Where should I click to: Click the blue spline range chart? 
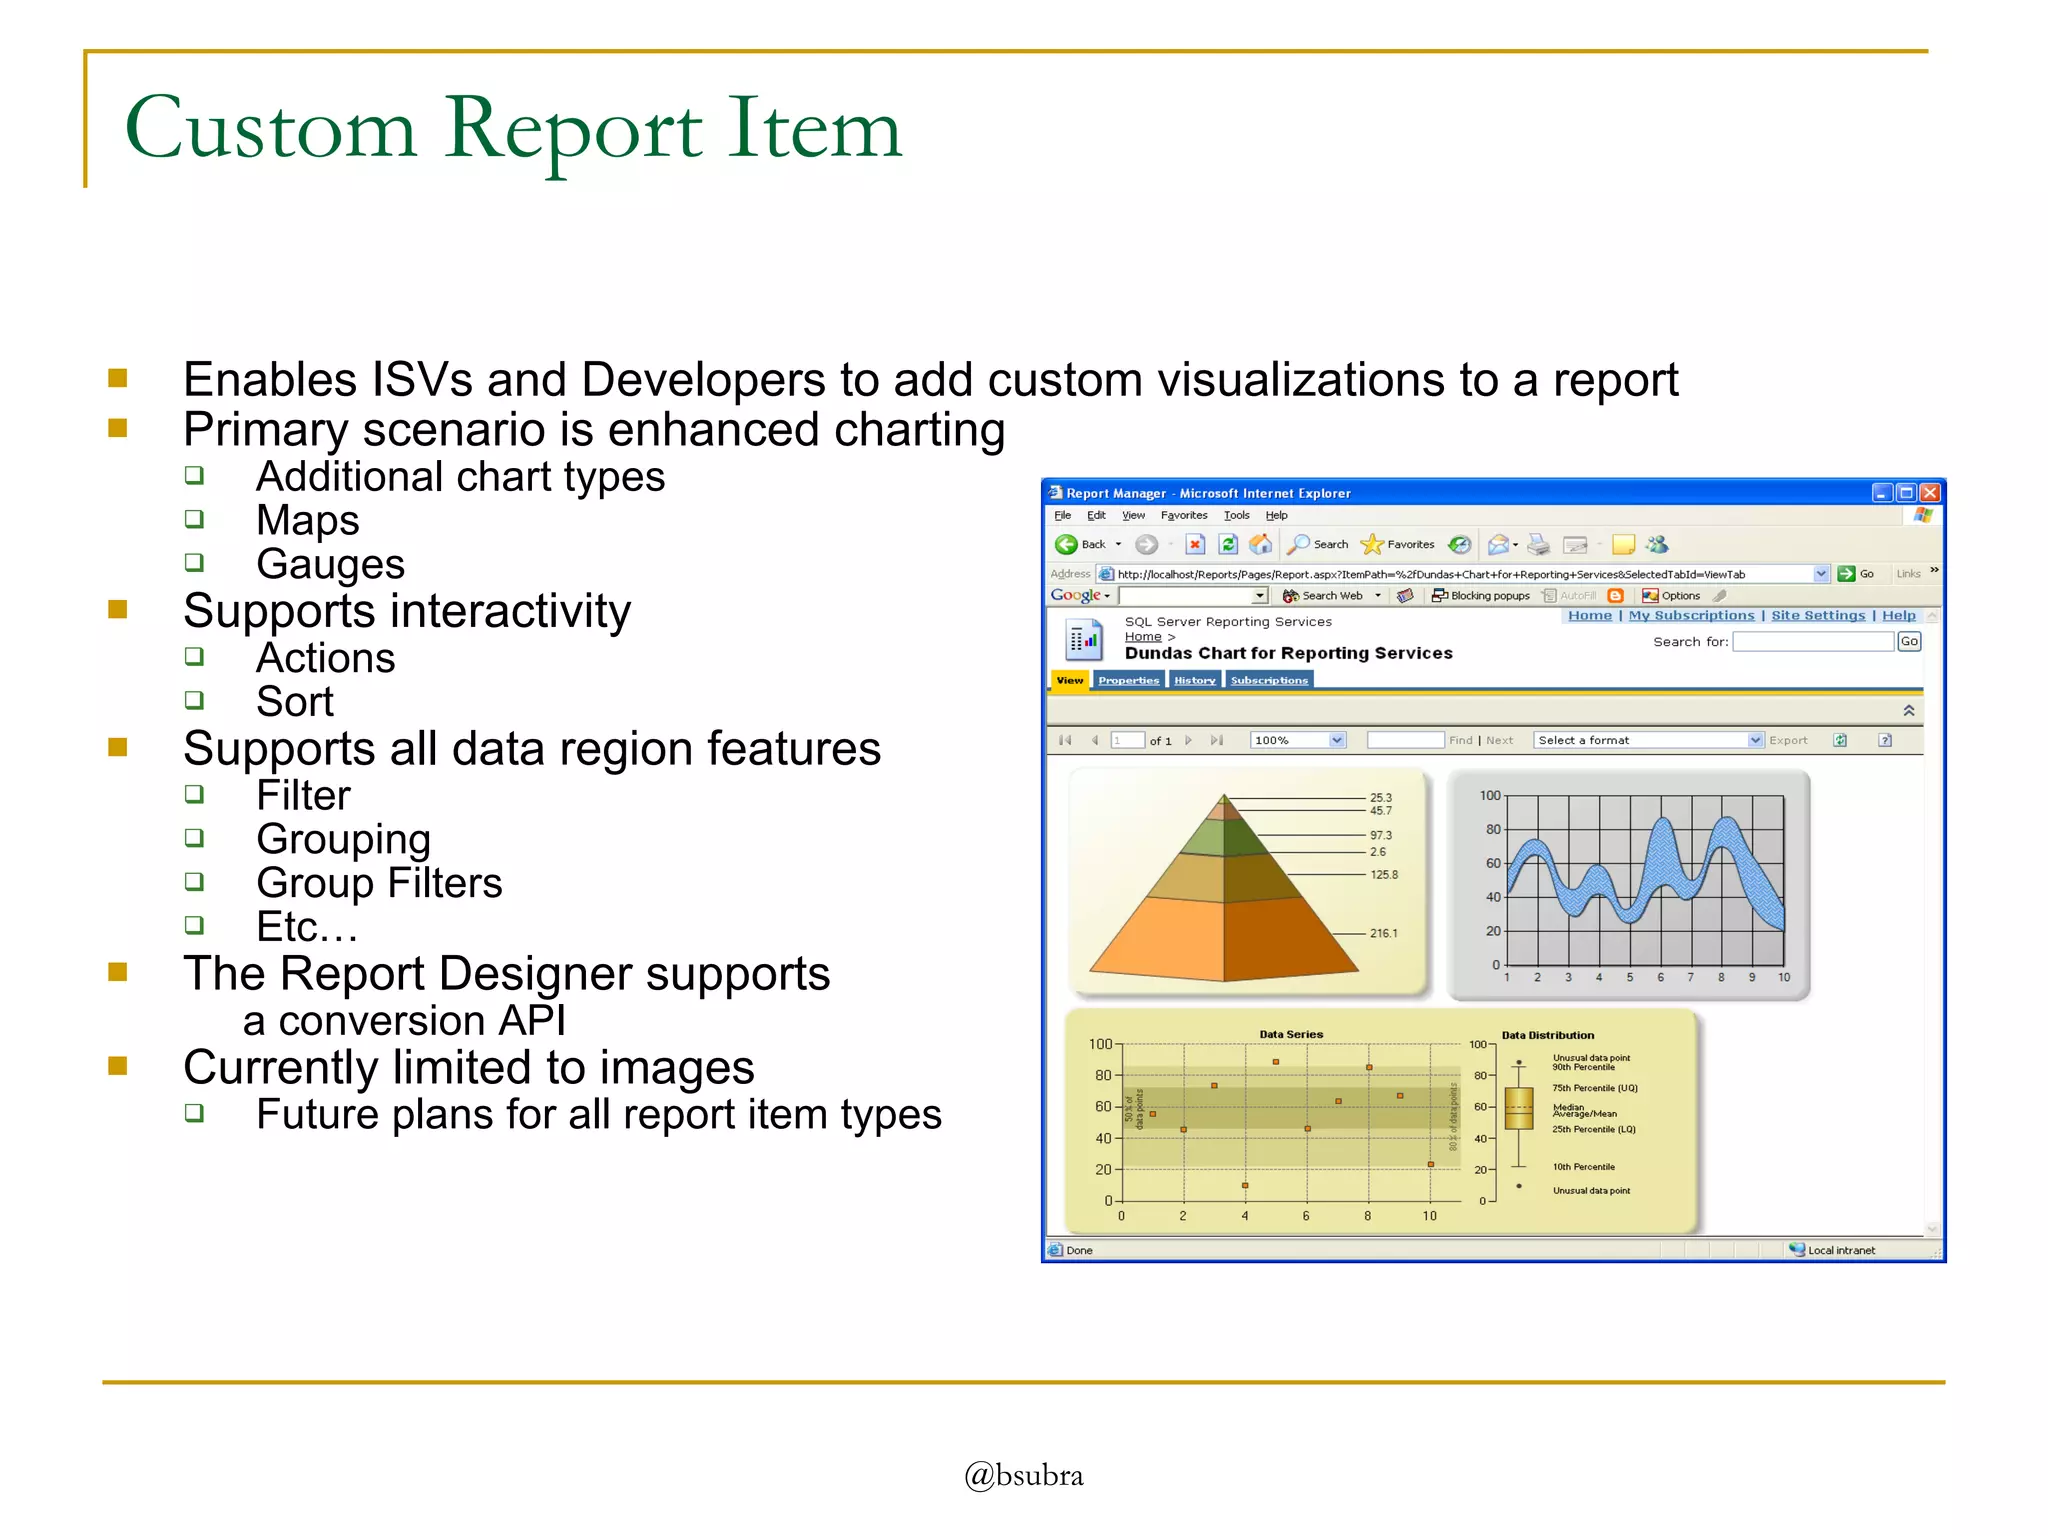click(x=1630, y=885)
